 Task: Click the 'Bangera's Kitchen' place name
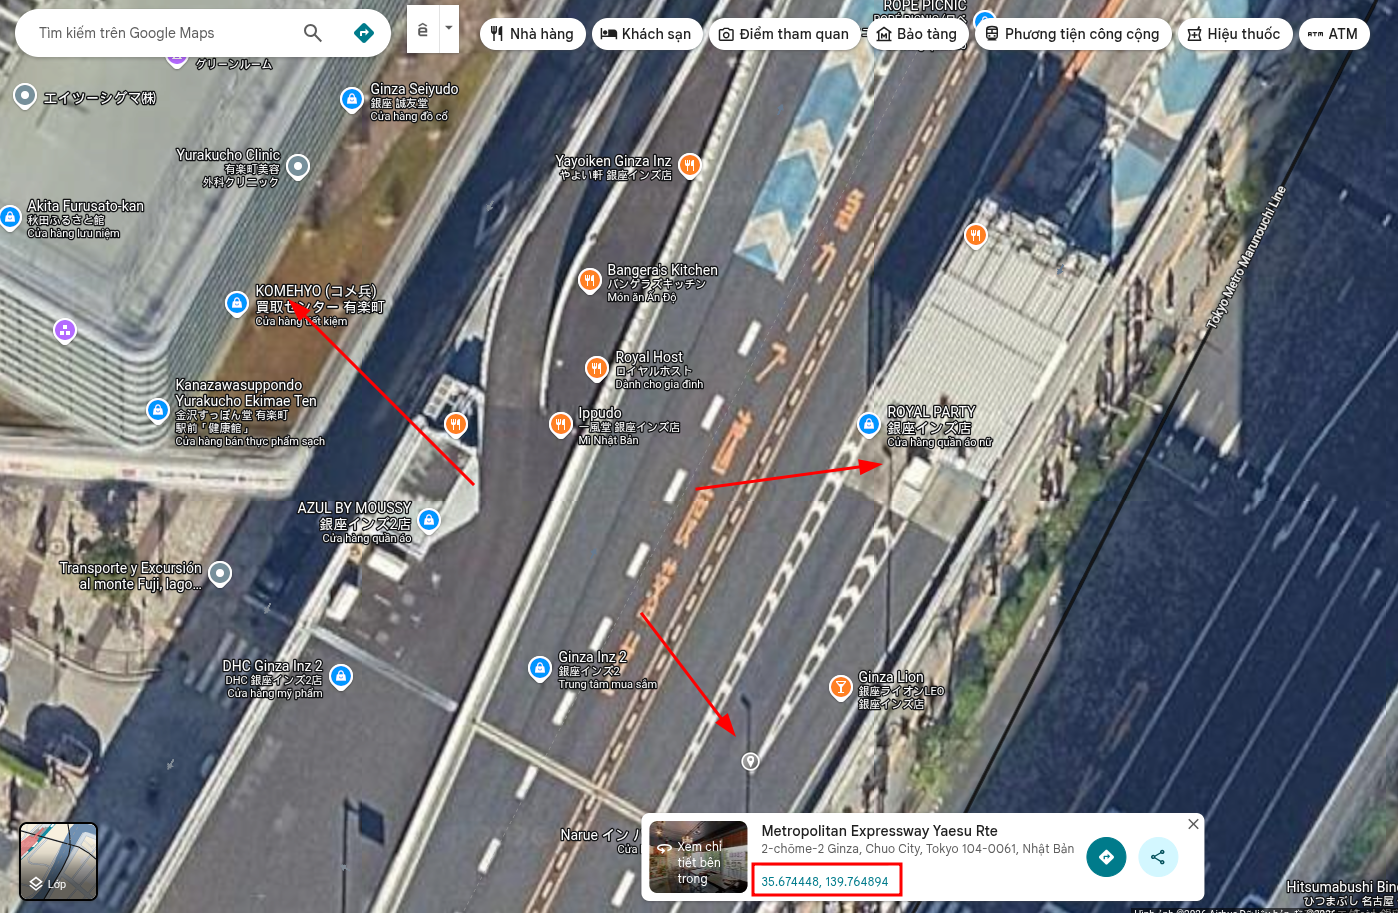pos(662,270)
